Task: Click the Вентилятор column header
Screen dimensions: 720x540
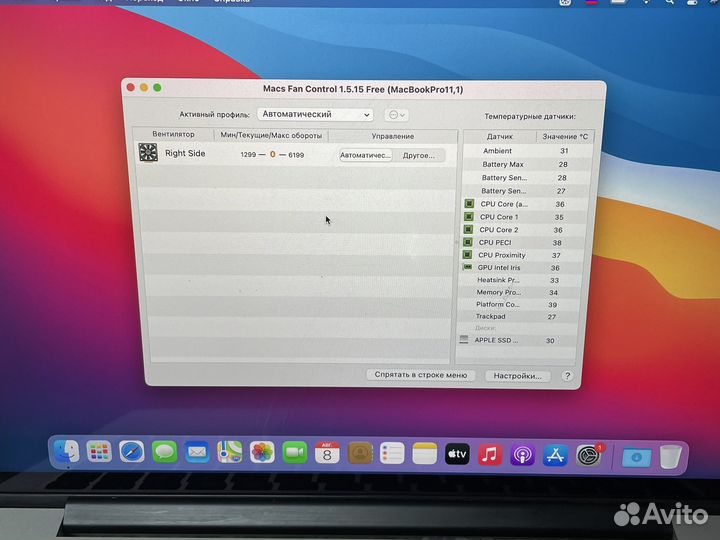Action: [x=173, y=134]
